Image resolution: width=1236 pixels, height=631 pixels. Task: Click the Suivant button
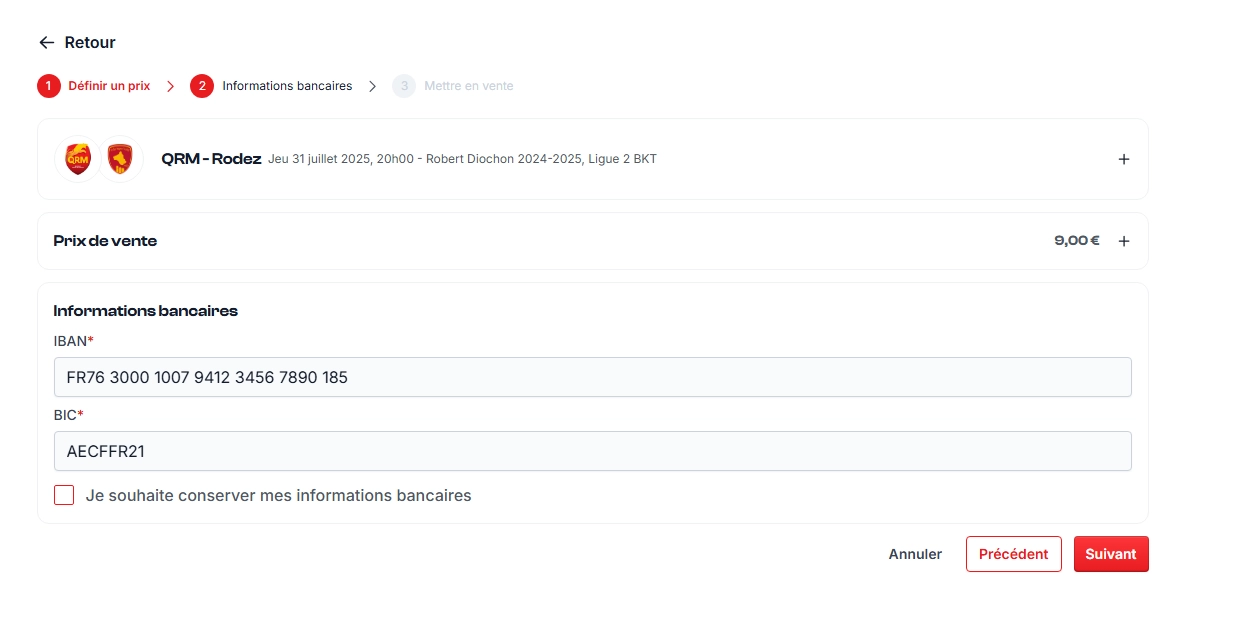point(1111,554)
